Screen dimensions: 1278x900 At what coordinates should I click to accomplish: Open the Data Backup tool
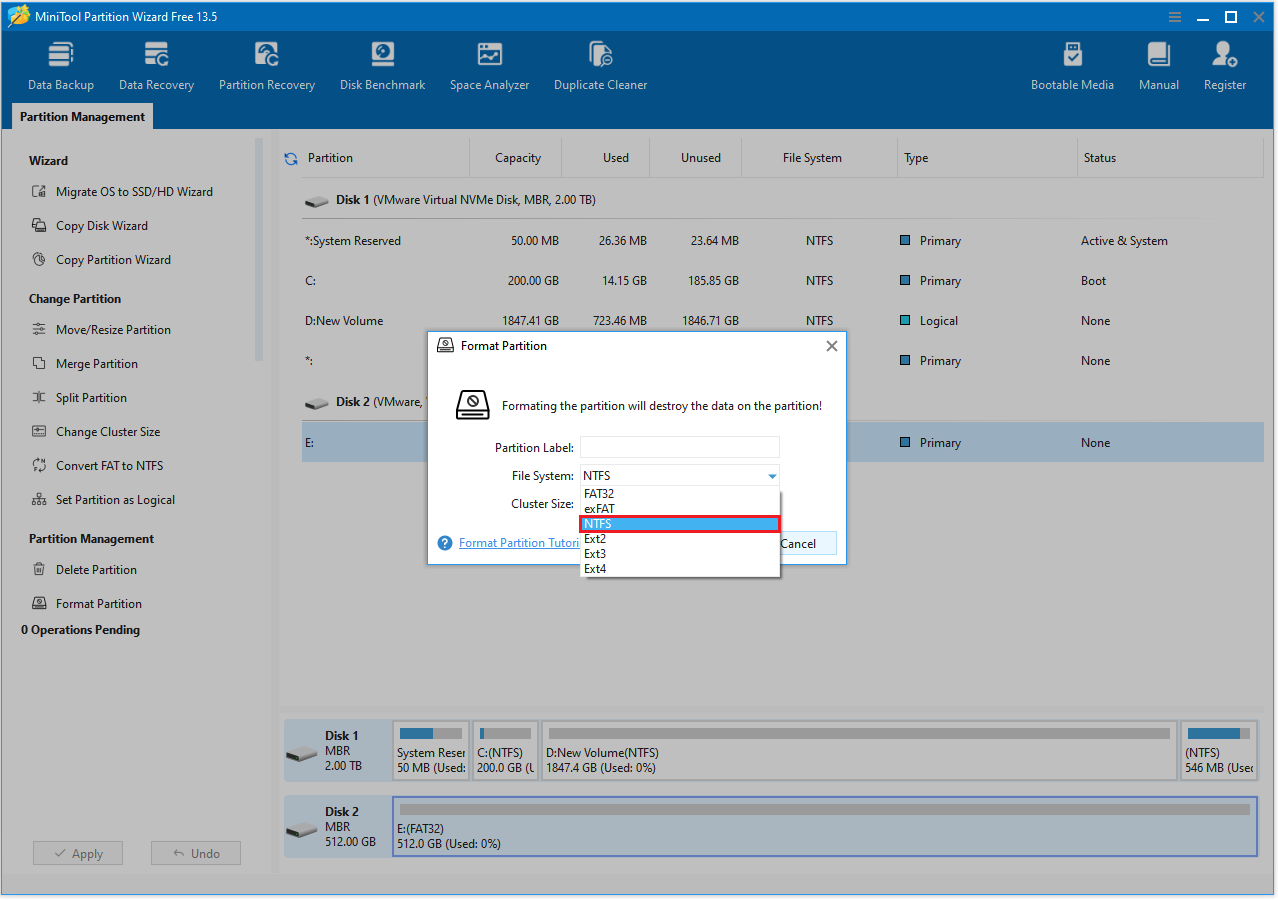pyautogui.click(x=60, y=64)
